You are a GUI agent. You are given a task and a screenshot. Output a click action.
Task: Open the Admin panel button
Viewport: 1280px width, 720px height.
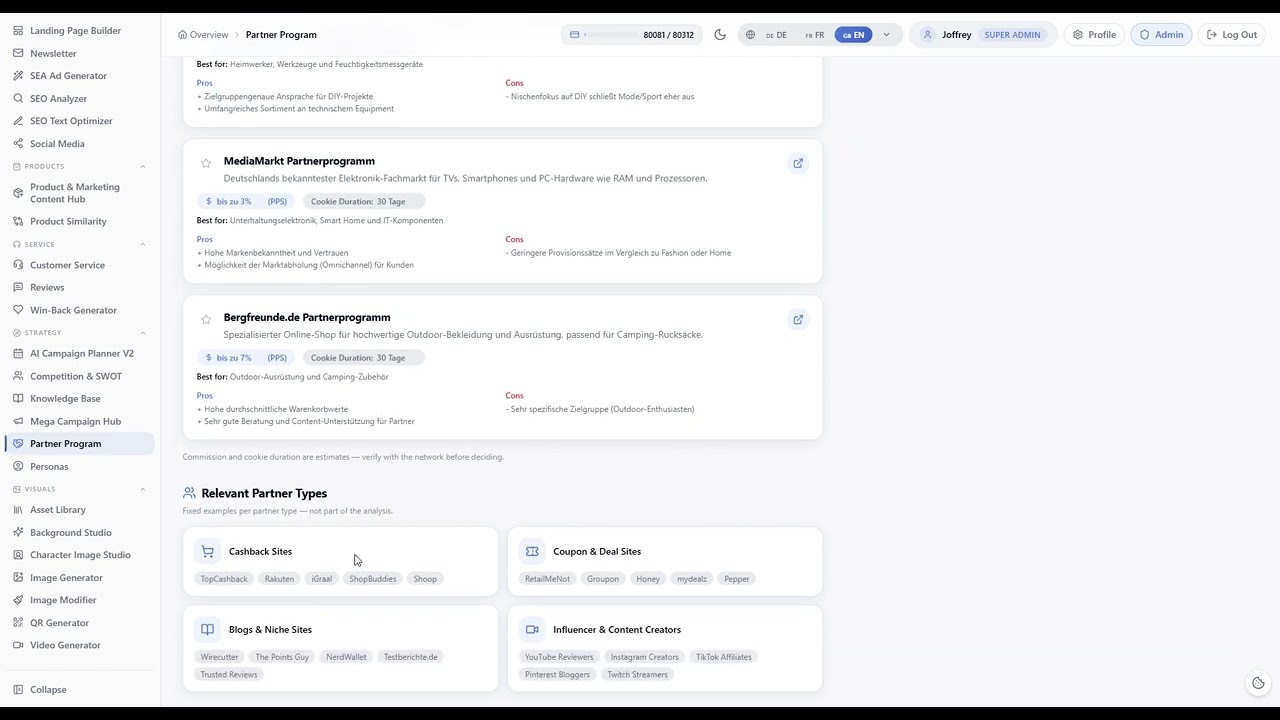tap(1161, 35)
